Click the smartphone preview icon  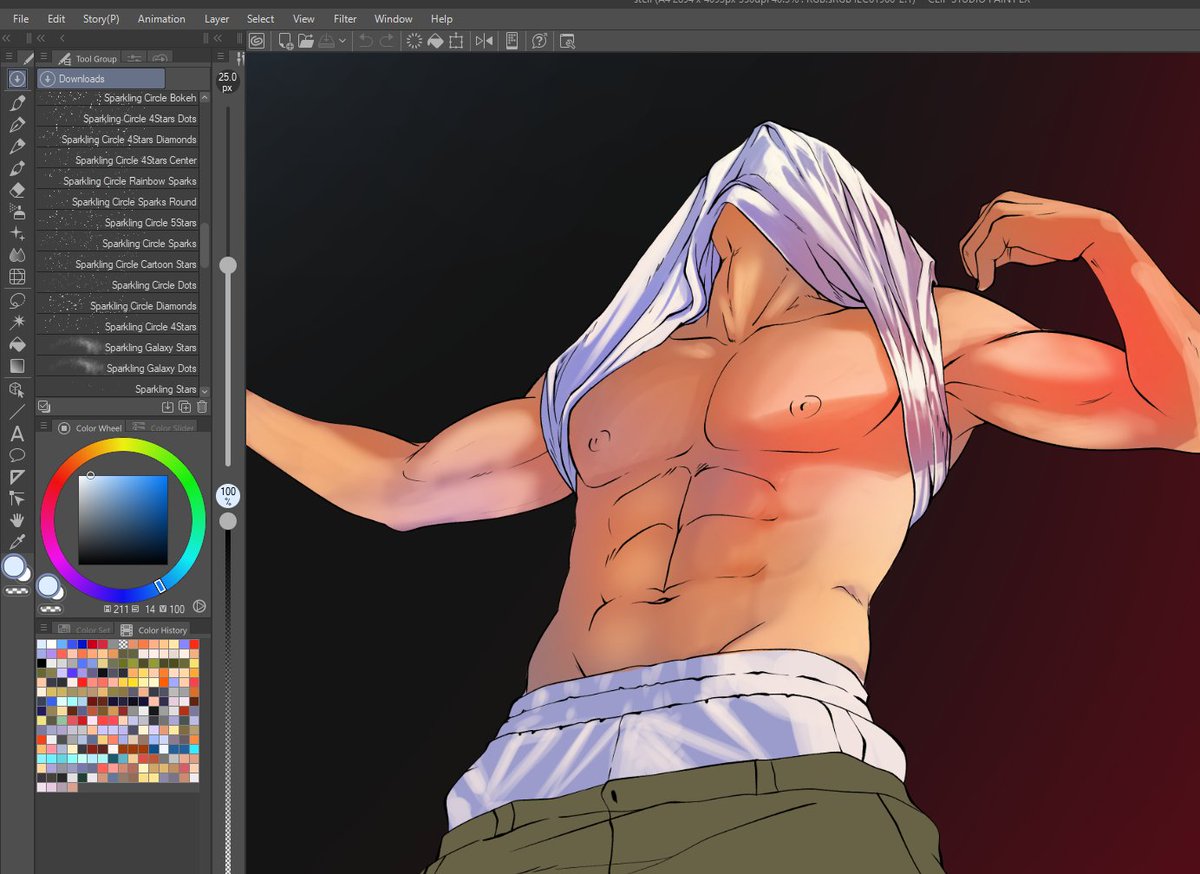[512, 41]
